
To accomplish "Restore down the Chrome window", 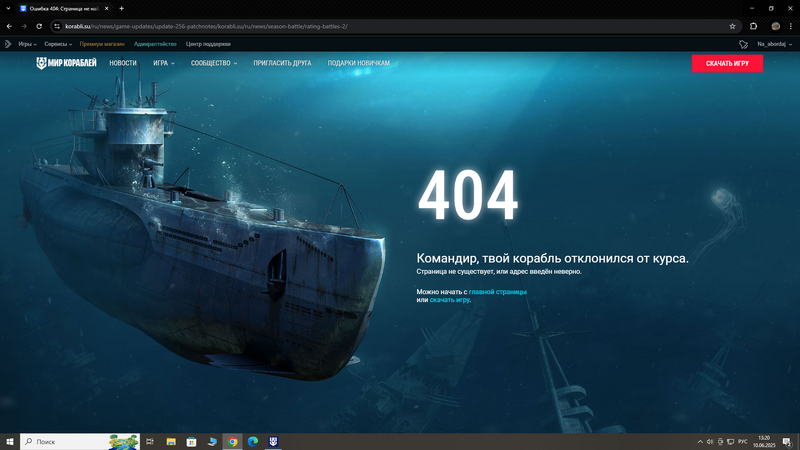I will coord(771,8).
